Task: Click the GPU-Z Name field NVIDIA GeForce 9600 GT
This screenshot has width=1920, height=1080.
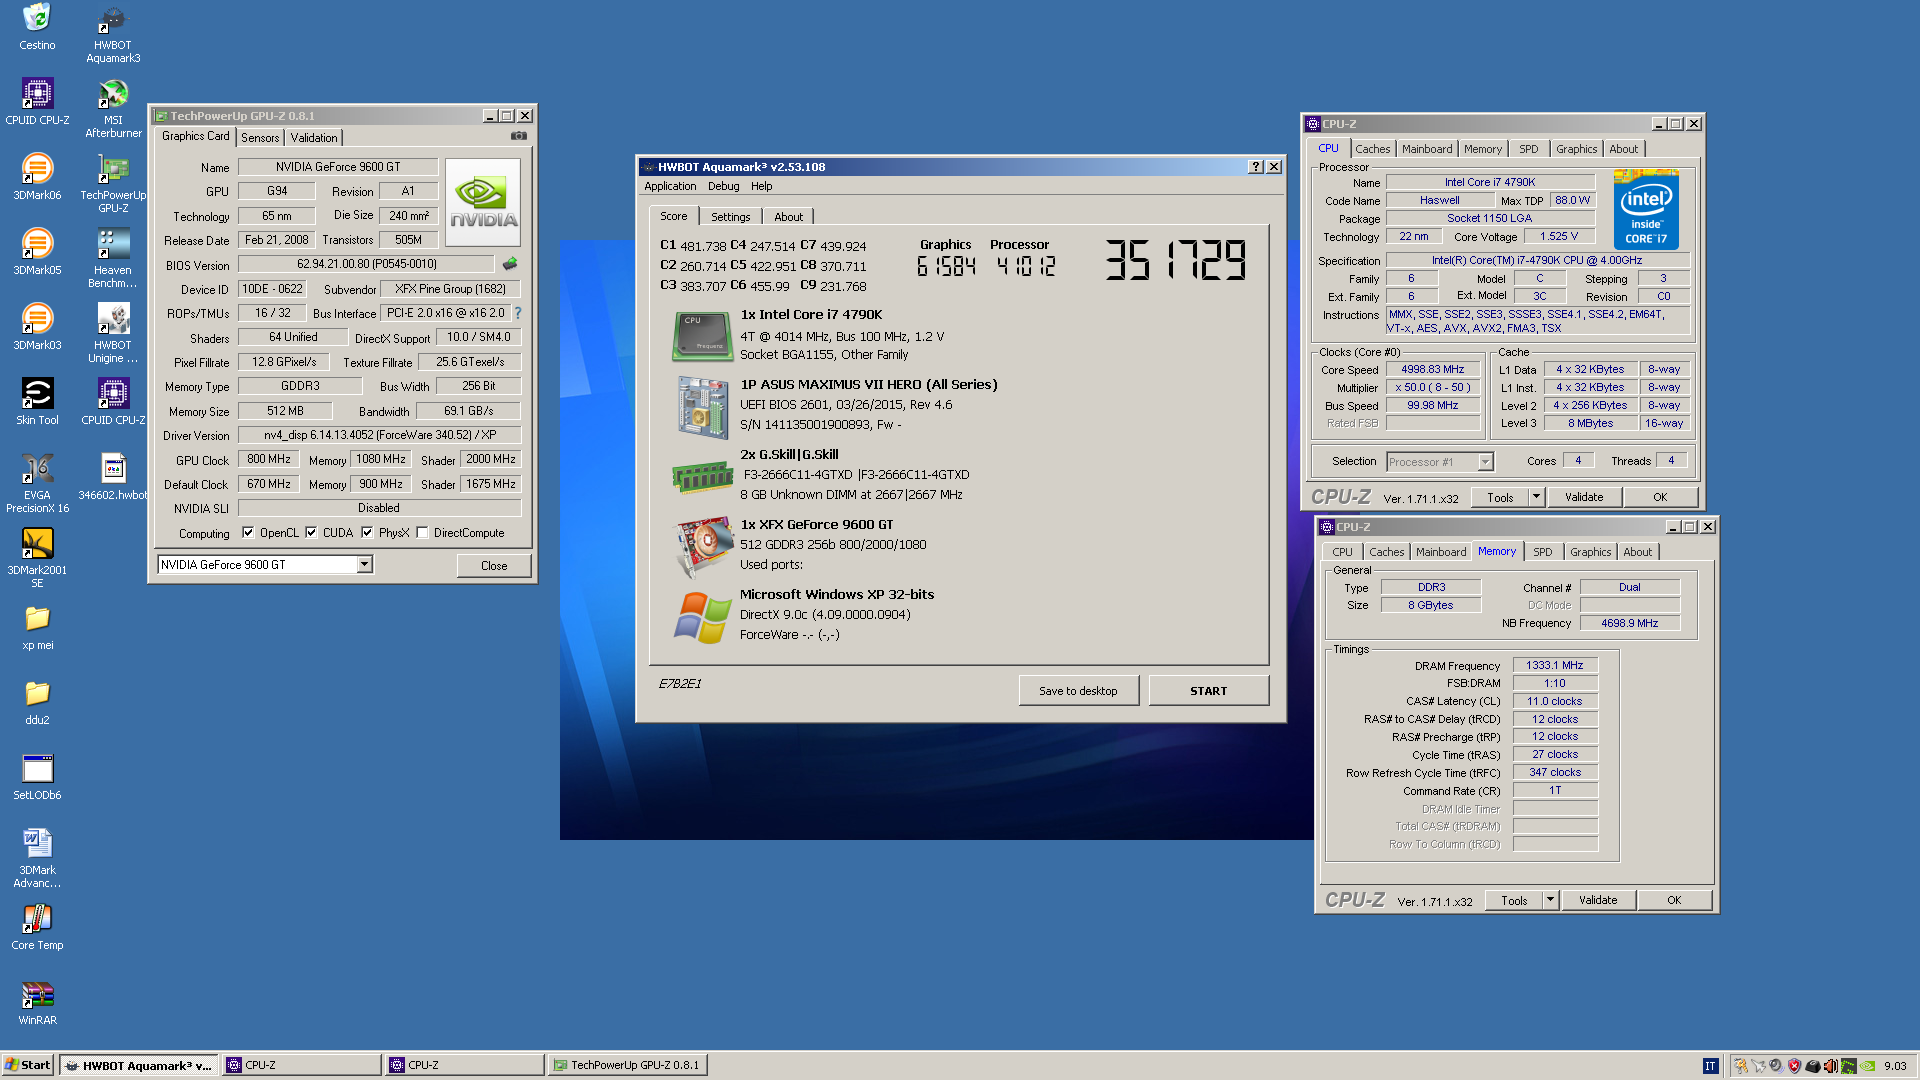Action: coord(338,167)
